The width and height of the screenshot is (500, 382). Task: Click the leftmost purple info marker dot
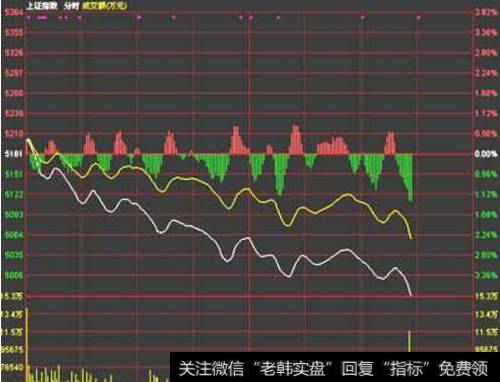[x=29, y=17]
